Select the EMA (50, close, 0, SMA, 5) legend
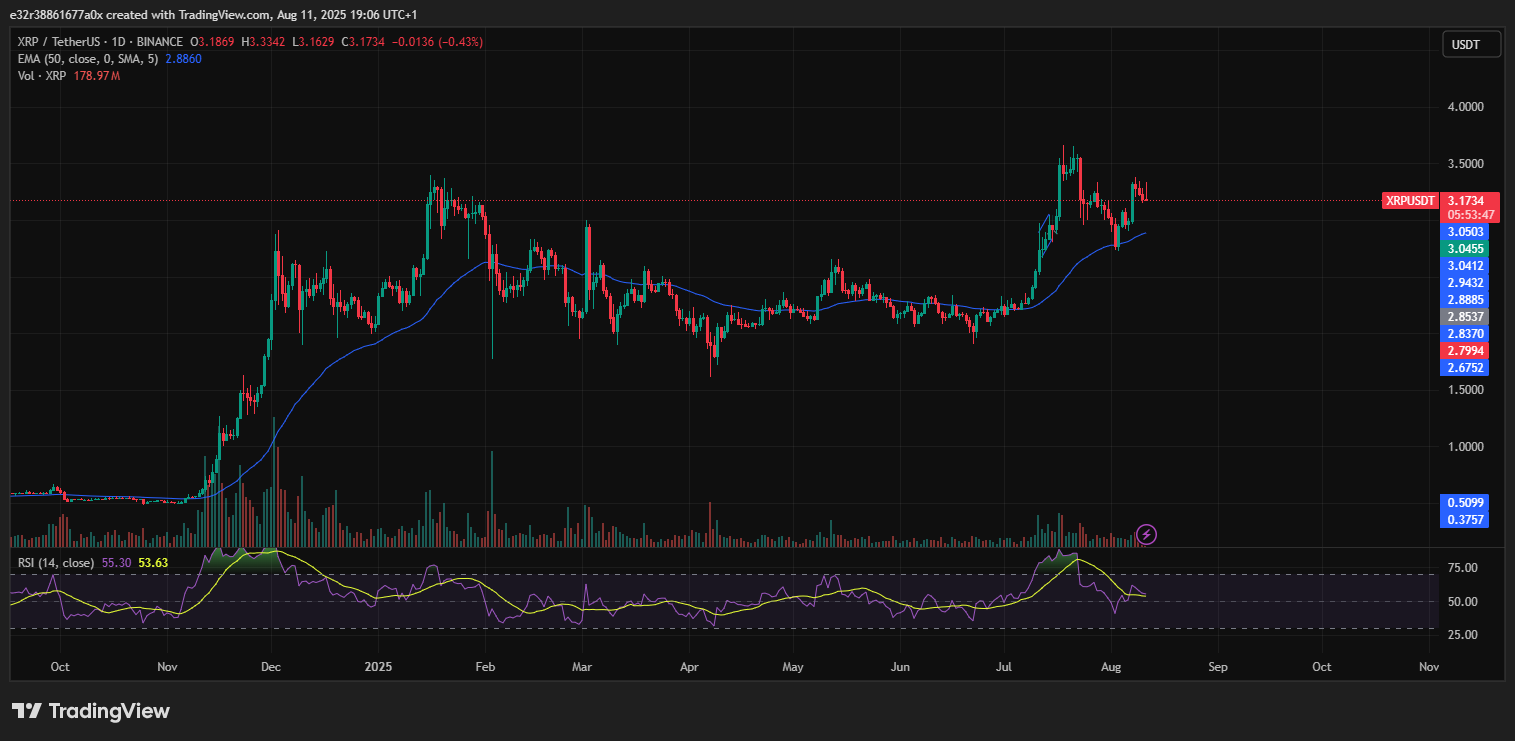The image size is (1515, 741). [x=88, y=59]
